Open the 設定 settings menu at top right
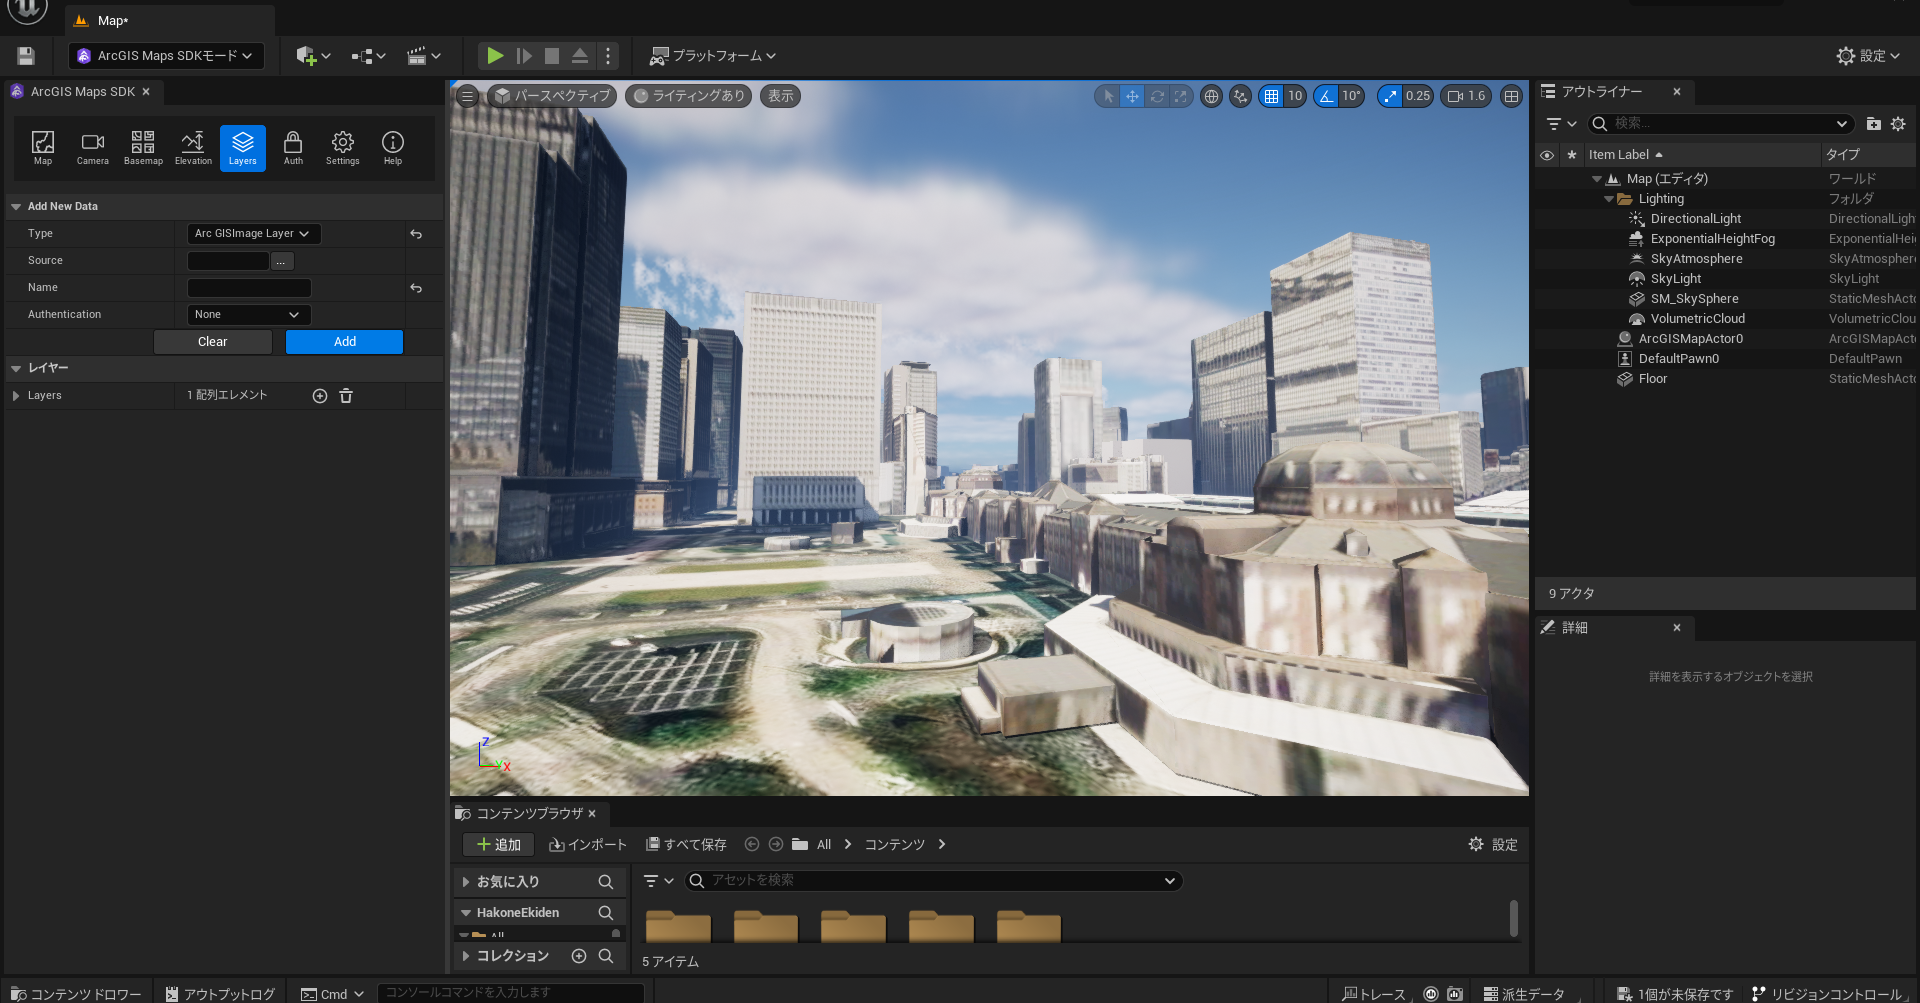 click(x=1868, y=56)
